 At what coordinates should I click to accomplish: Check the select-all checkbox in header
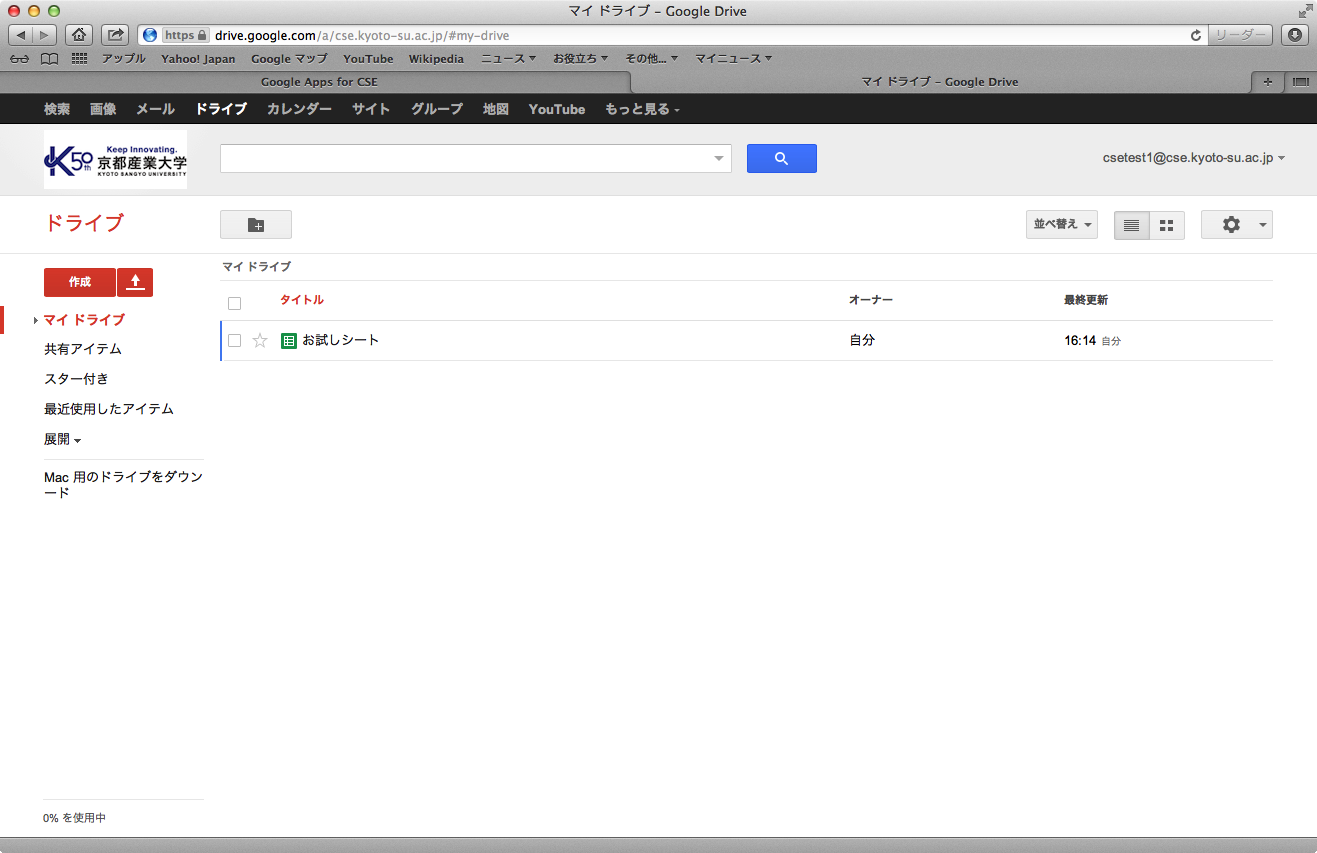(x=235, y=304)
